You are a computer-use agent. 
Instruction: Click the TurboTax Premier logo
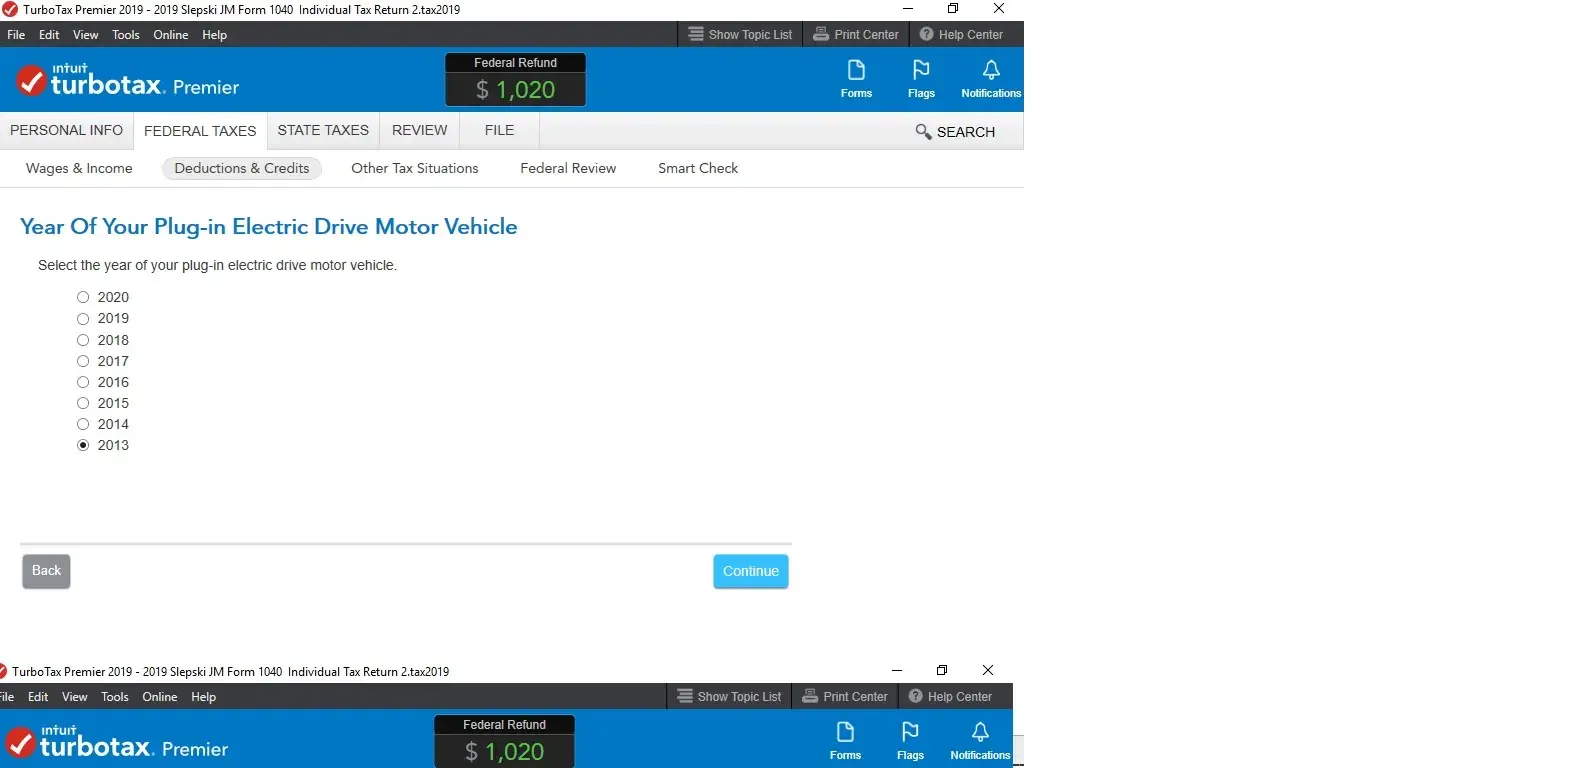tap(128, 81)
